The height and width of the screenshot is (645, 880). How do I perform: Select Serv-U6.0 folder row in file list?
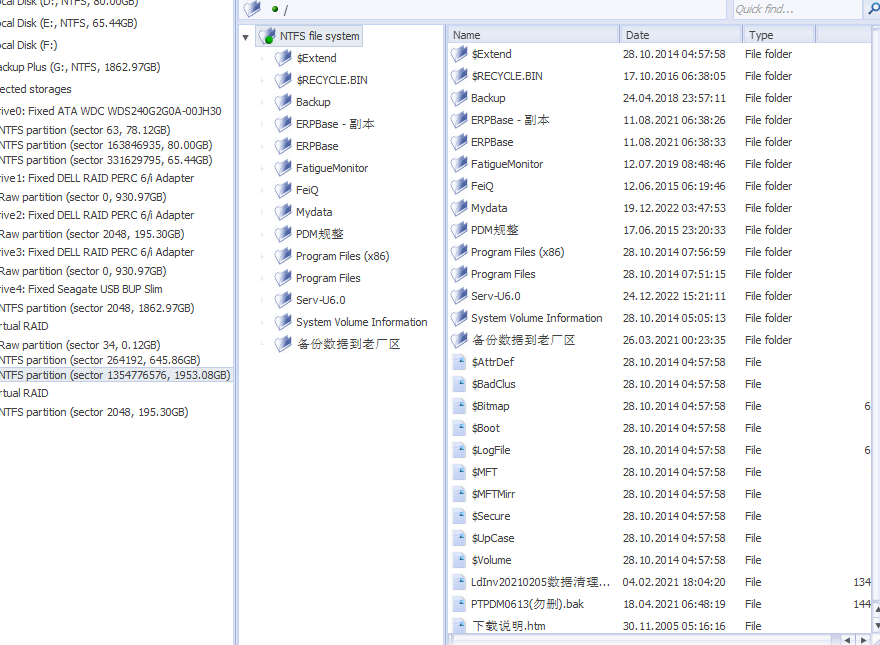[x=660, y=296]
